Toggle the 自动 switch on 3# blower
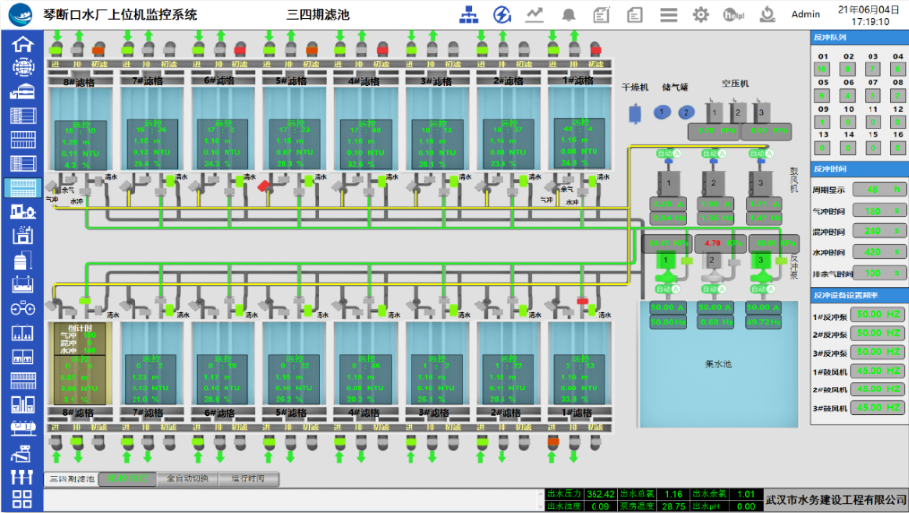 759,154
